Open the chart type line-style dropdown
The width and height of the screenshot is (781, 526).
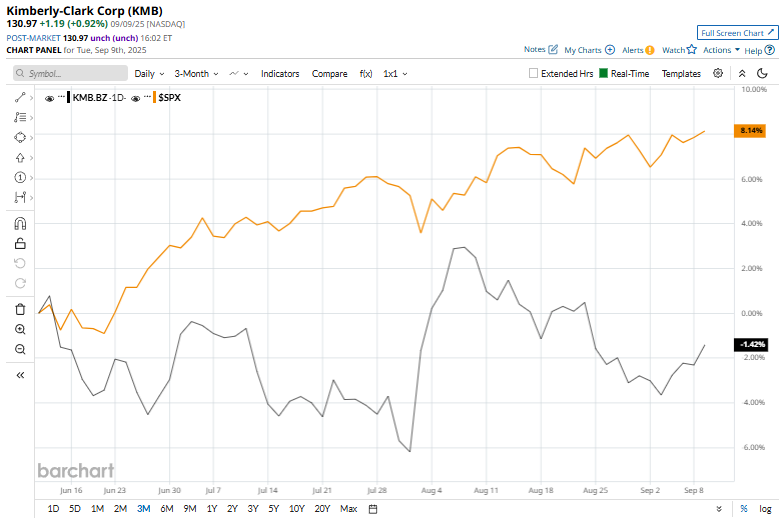239,74
